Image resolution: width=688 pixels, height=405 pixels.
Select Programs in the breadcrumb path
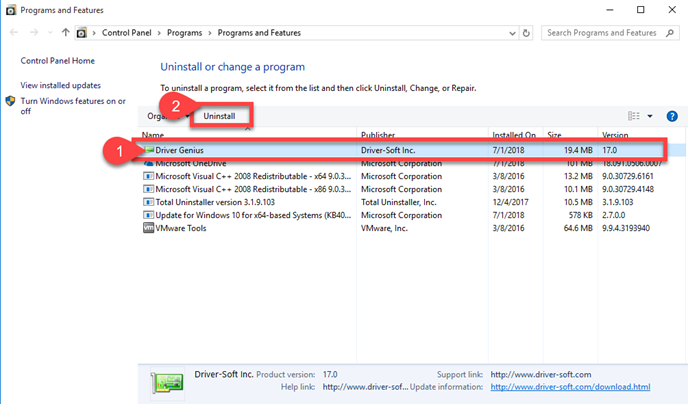pyautogui.click(x=184, y=33)
